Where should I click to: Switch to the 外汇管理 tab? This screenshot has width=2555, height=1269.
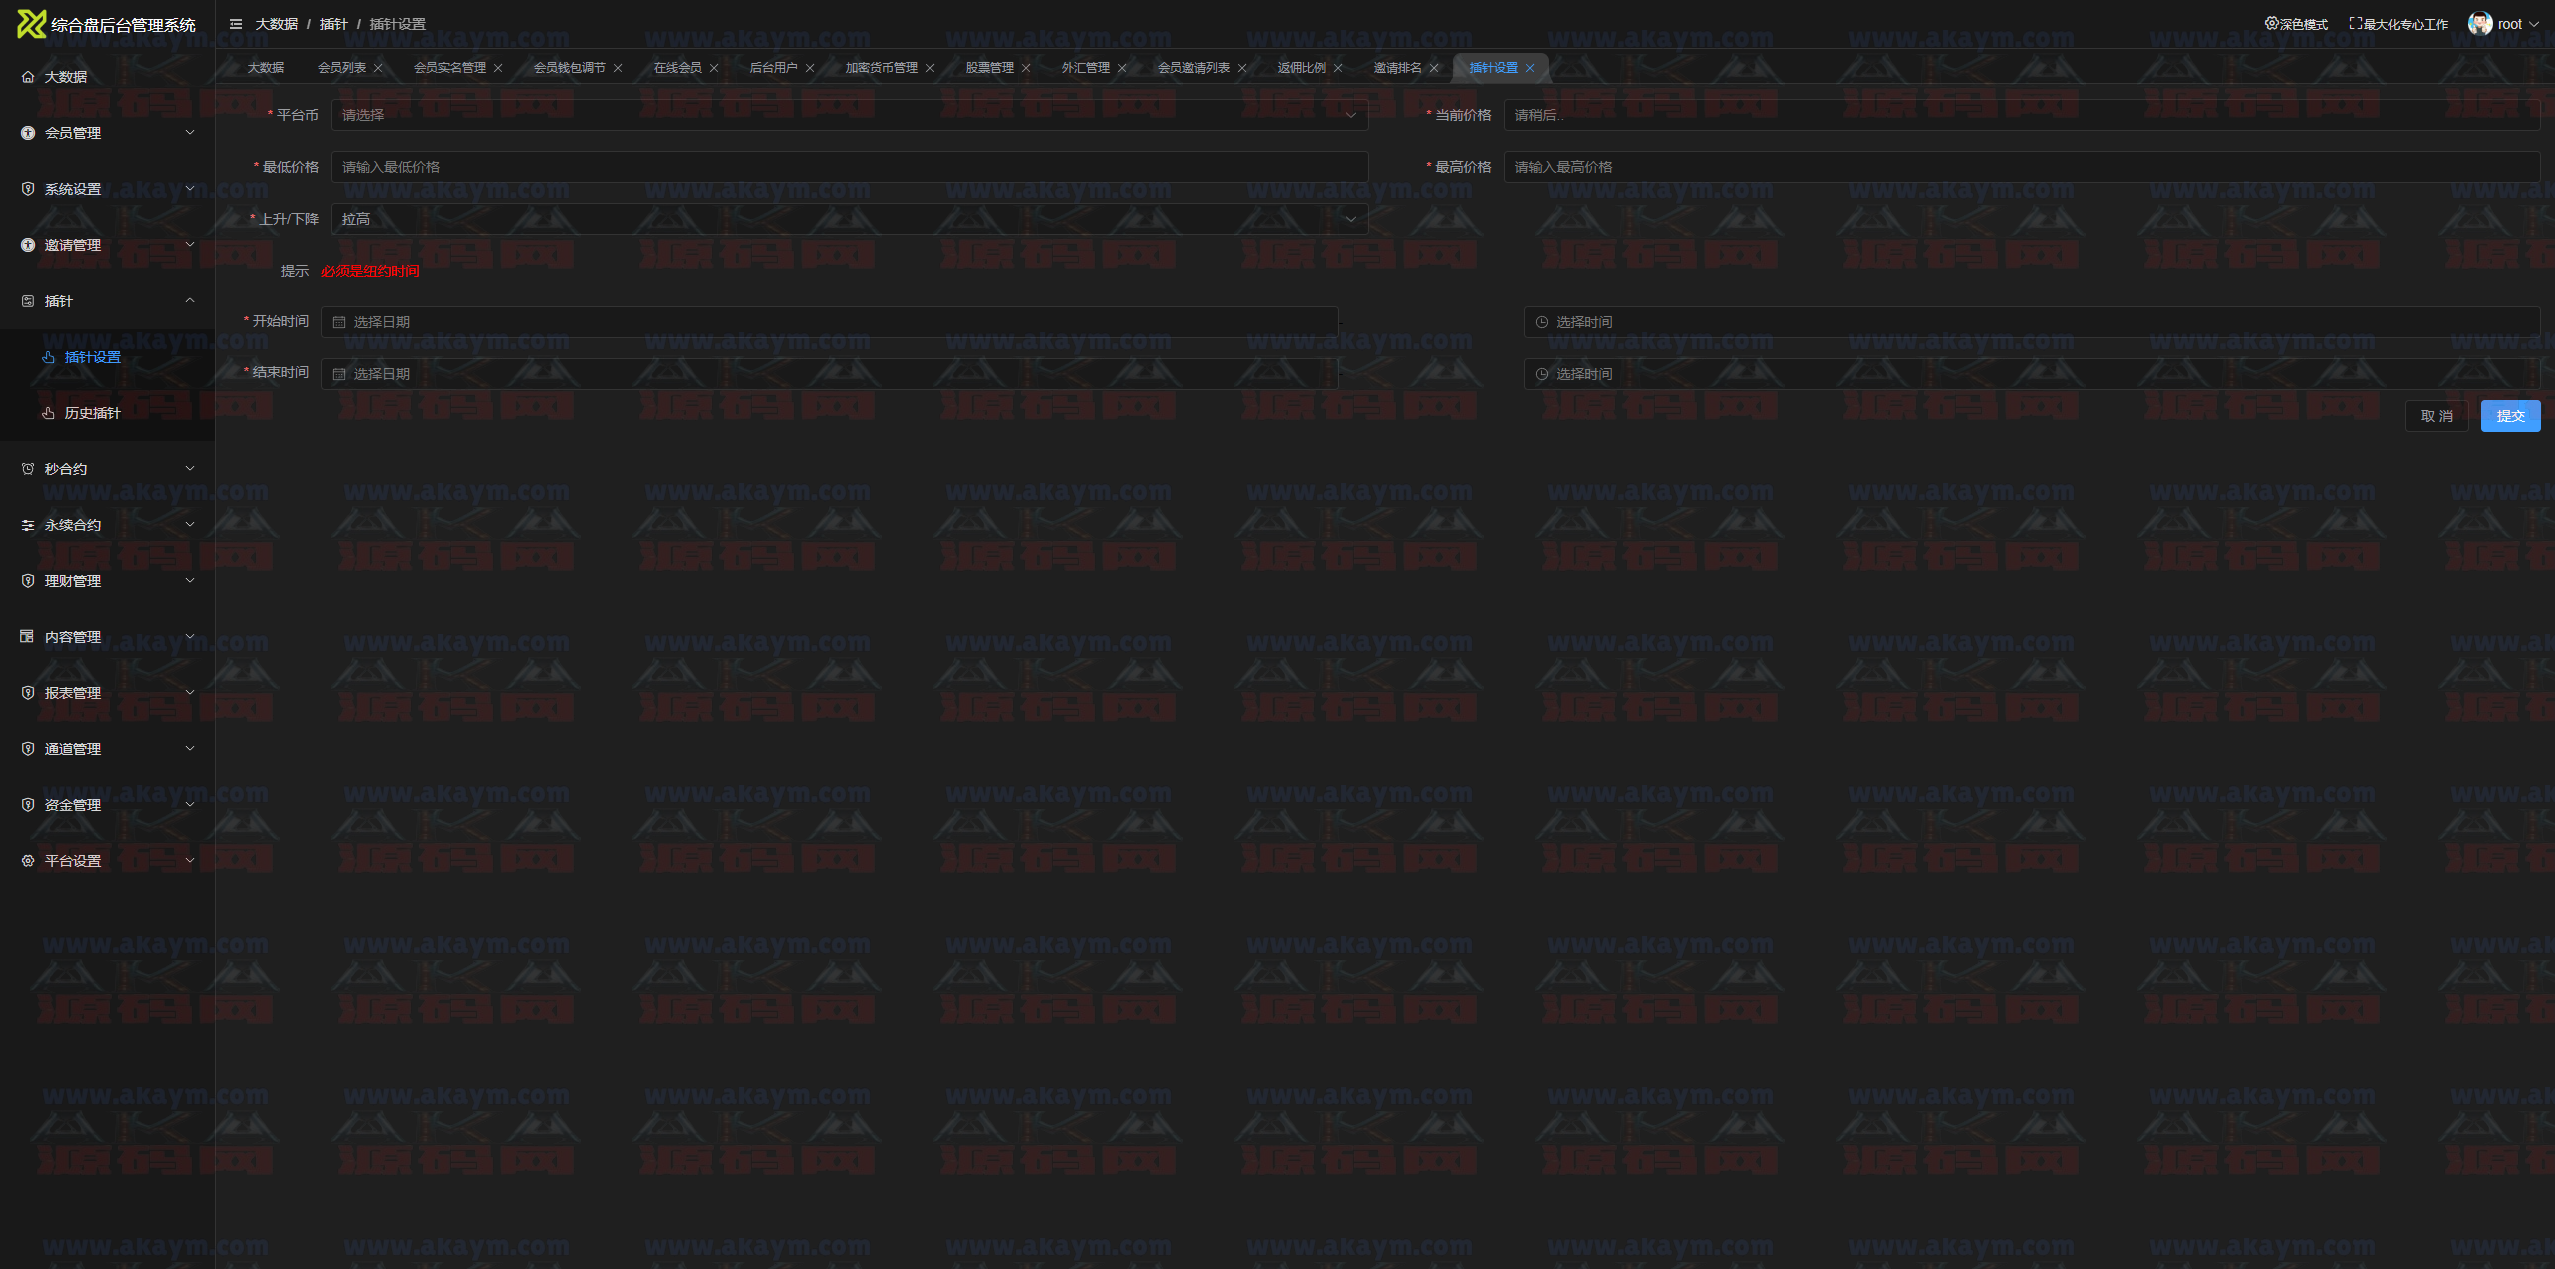(x=1085, y=68)
